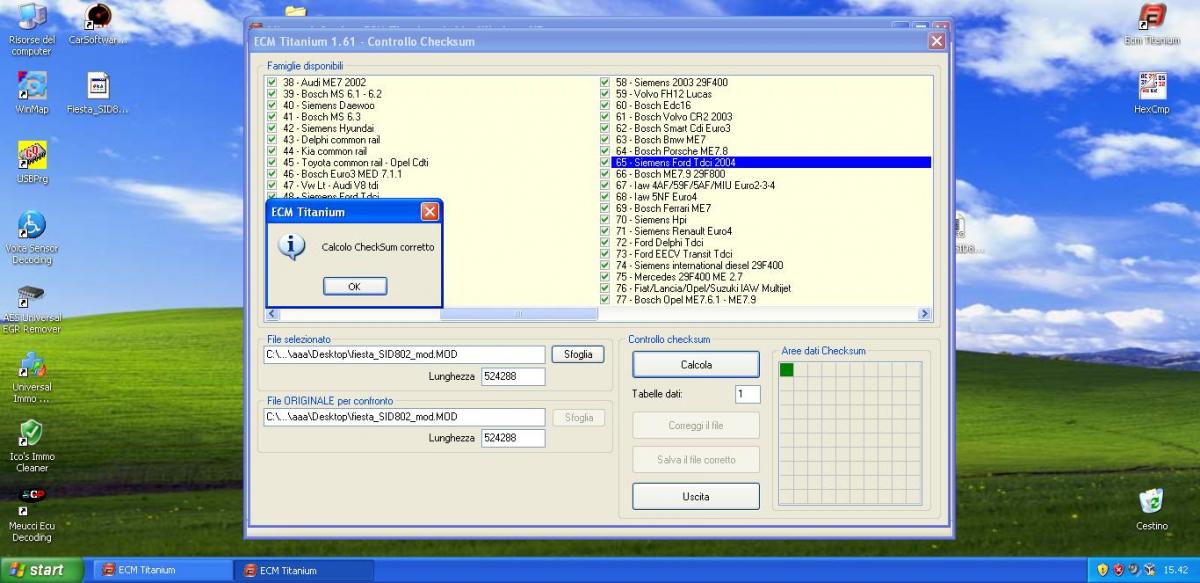Open Risorse del computer desktop icon
1200x583 pixels.
(31, 29)
